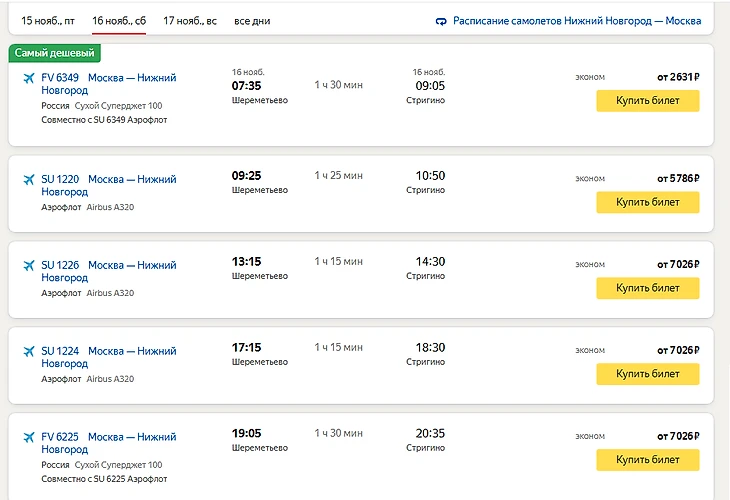Screen dimensions: 730x500
Task: Click the schedule icon before Расписание самолетов
Action: click(442, 21)
